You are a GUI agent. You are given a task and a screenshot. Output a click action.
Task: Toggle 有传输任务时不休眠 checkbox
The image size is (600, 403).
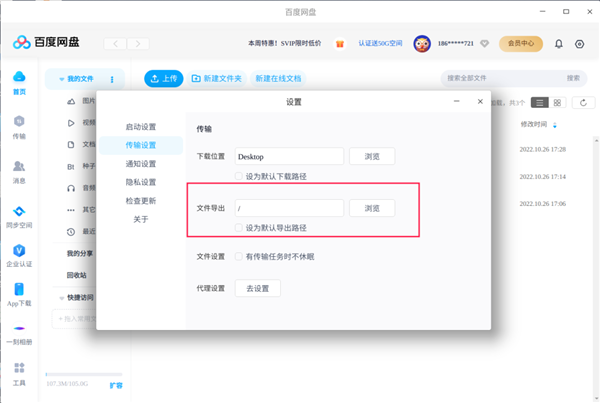[238, 257]
